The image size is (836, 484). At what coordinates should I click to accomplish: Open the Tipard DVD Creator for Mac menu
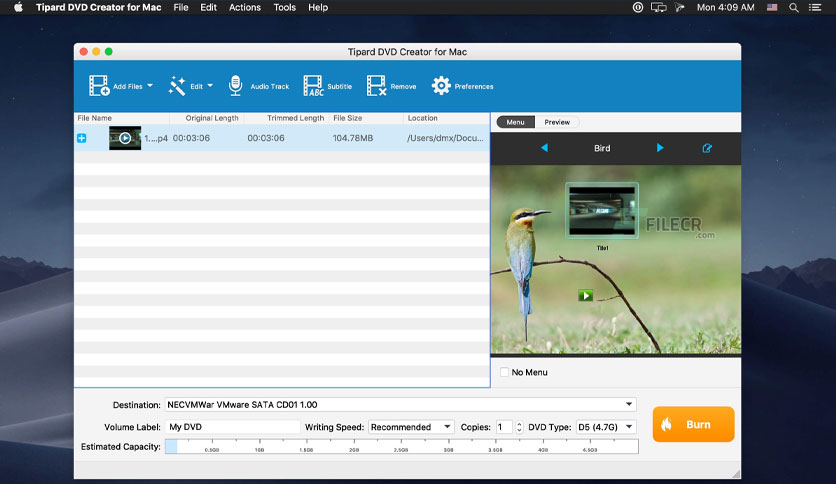tap(99, 7)
